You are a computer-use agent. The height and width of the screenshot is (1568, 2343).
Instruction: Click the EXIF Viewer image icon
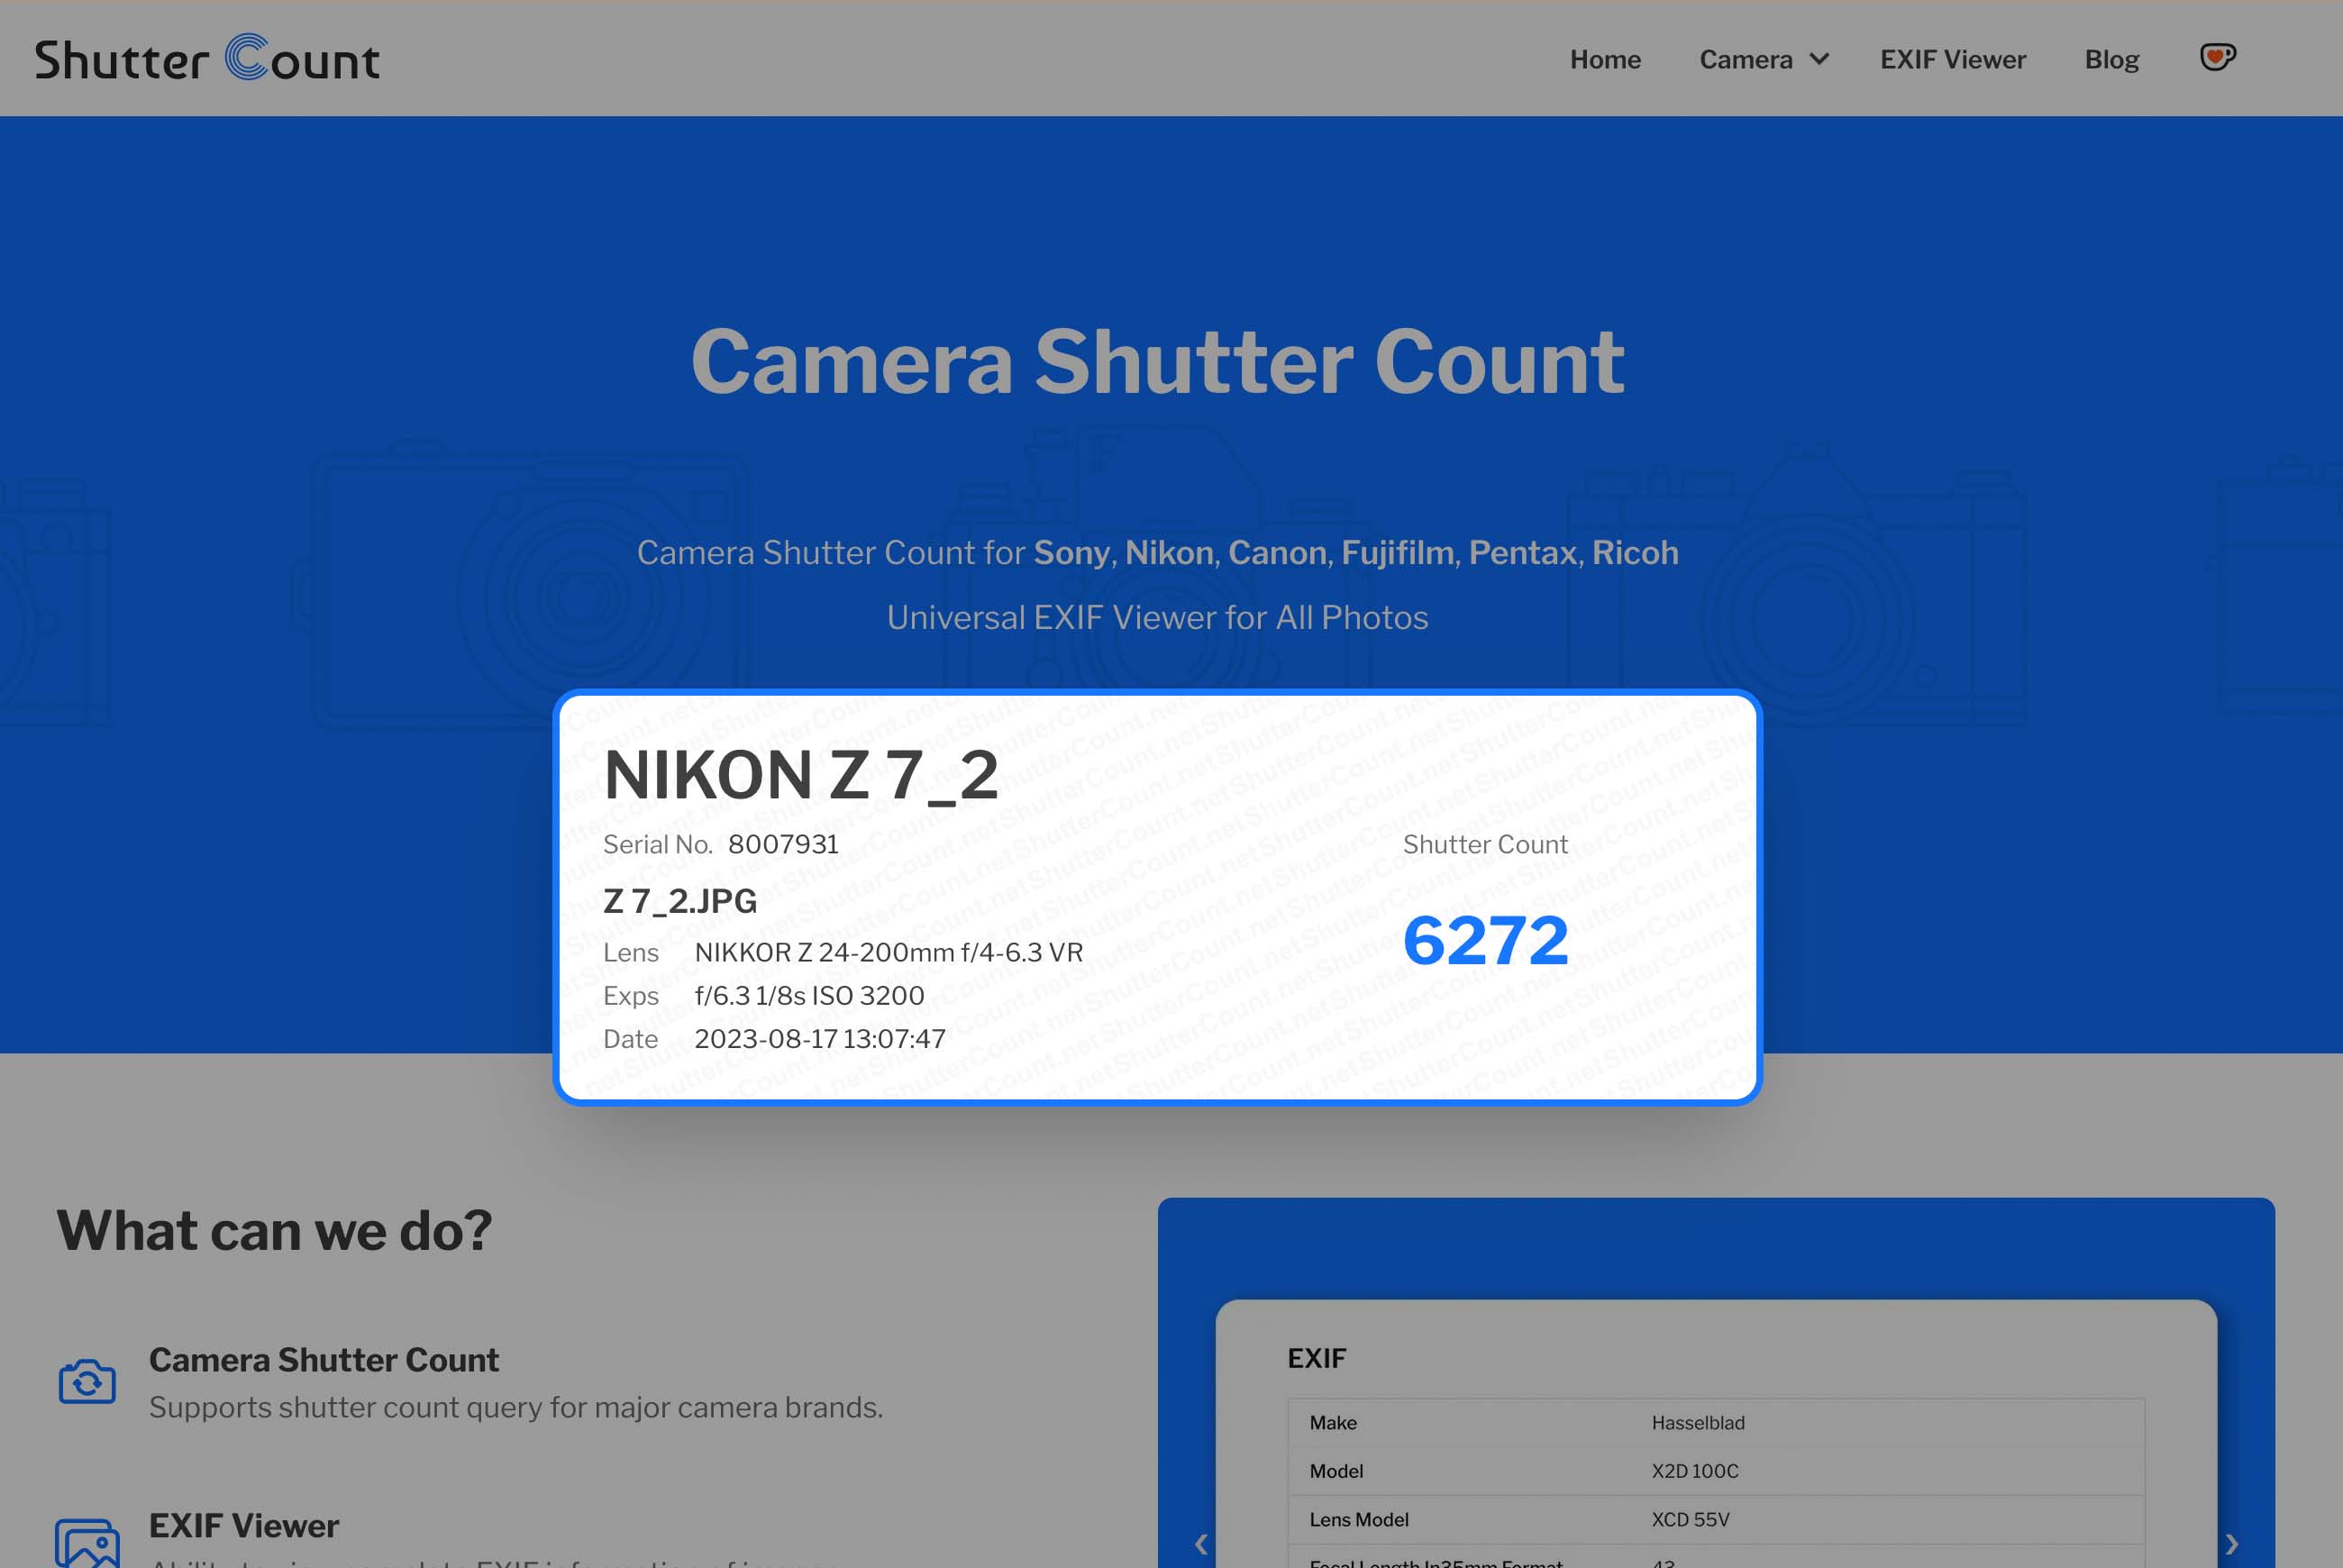[87, 1543]
